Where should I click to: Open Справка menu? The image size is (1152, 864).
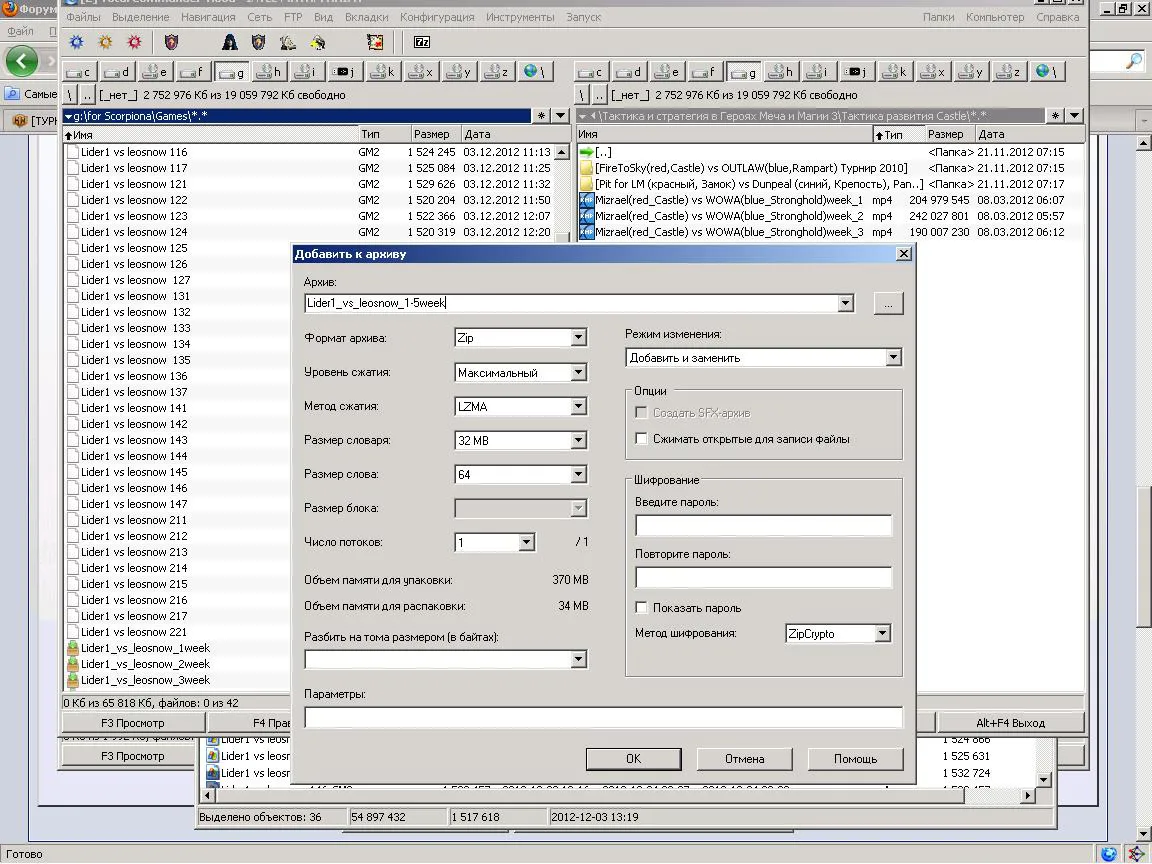point(1057,17)
